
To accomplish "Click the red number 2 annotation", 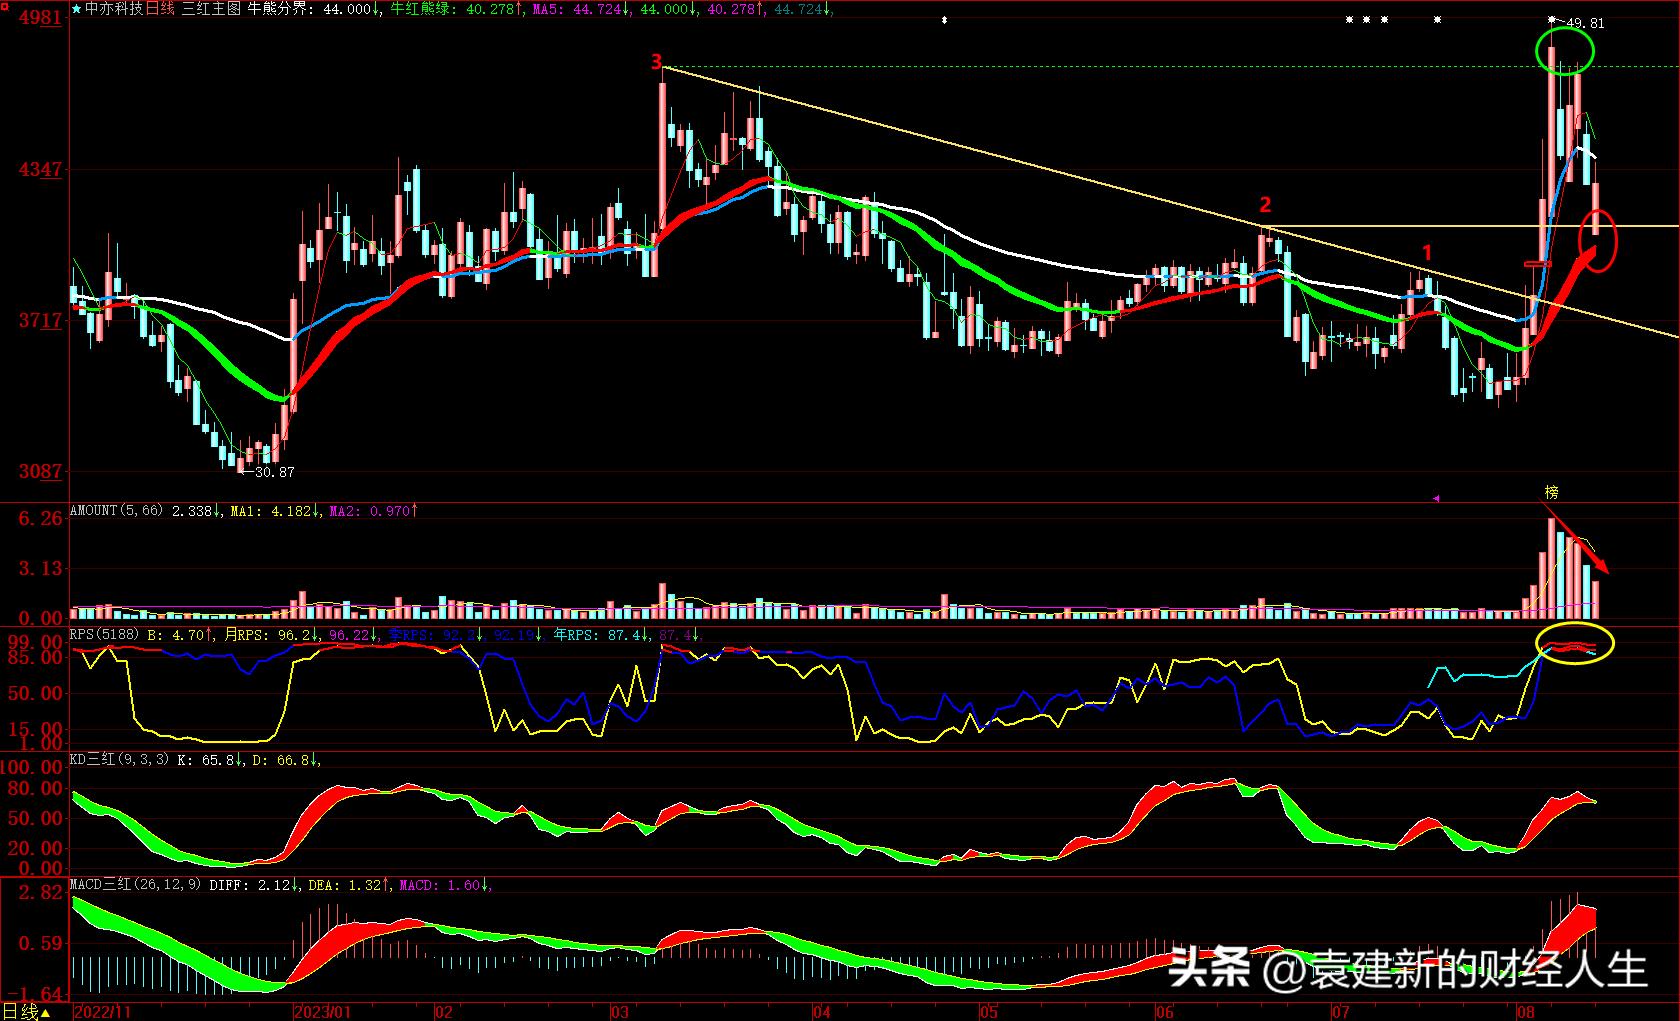I will (1265, 205).
